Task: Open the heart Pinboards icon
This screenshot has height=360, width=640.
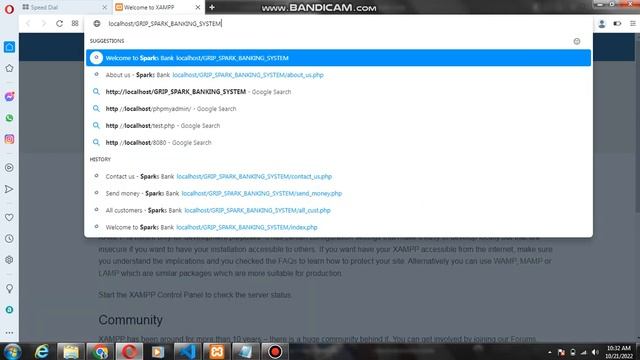Action: pos(9,217)
